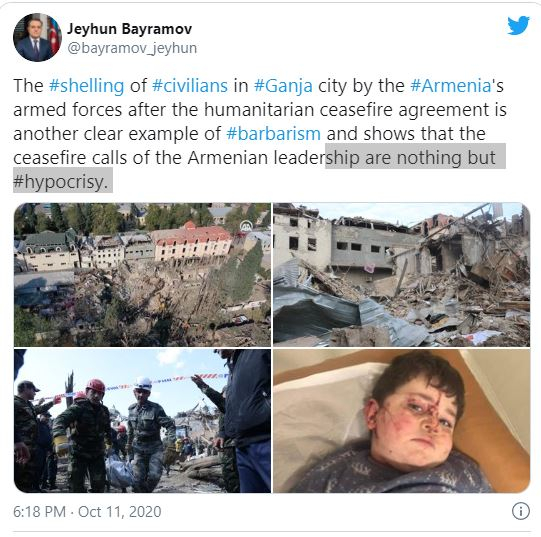Screen dimensions: 541x537
Task: Open Jeyhun Bayramov's profile picture
Action: click(x=37, y=37)
